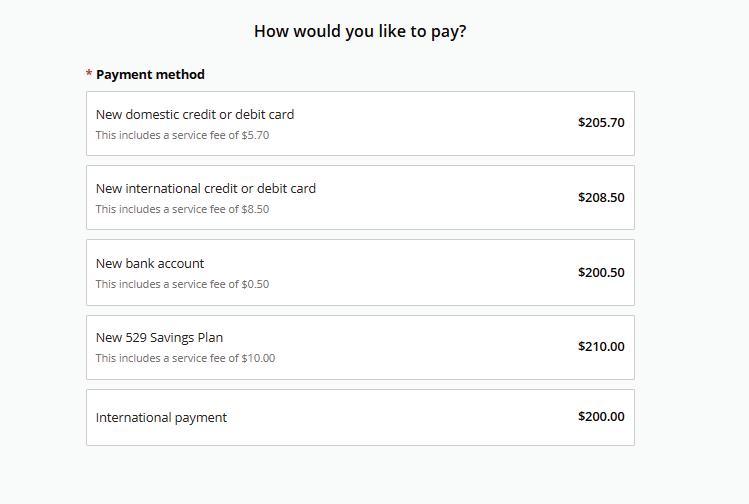Select the $200.00 amount
The height and width of the screenshot is (504, 749).
coord(601,416)
